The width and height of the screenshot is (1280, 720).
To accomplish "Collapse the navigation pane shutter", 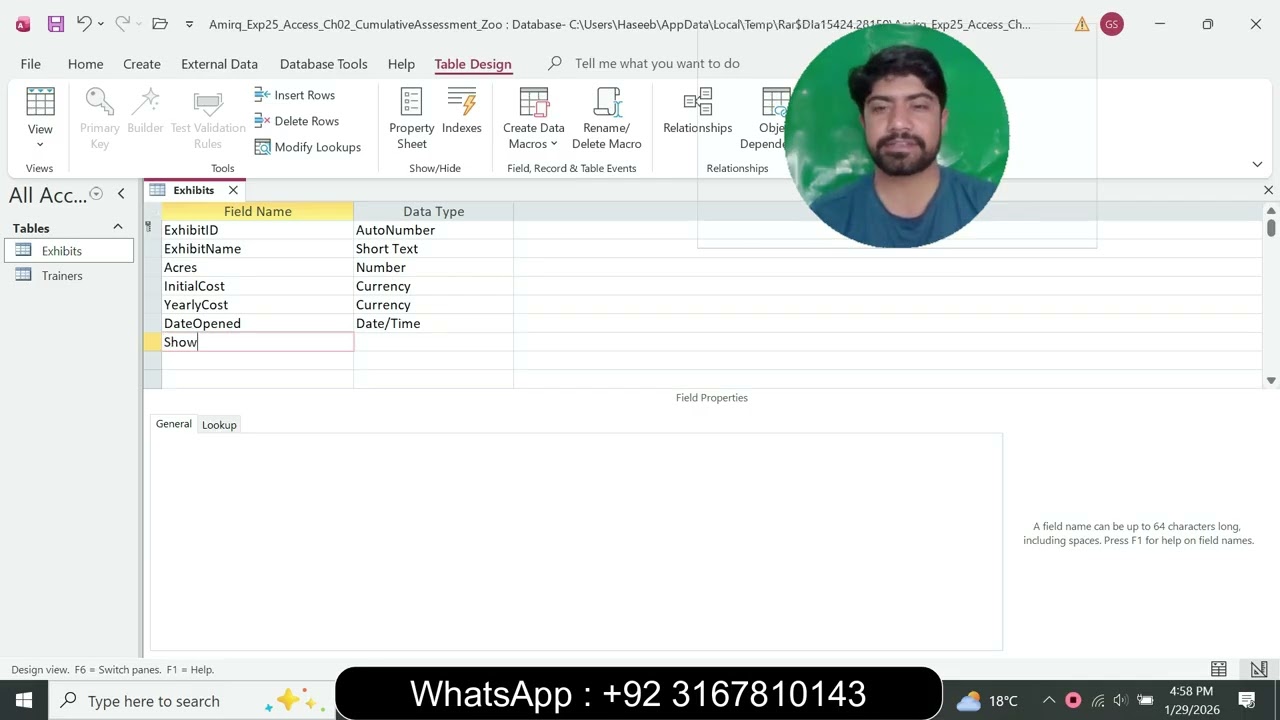I will (x=121, y=194).
